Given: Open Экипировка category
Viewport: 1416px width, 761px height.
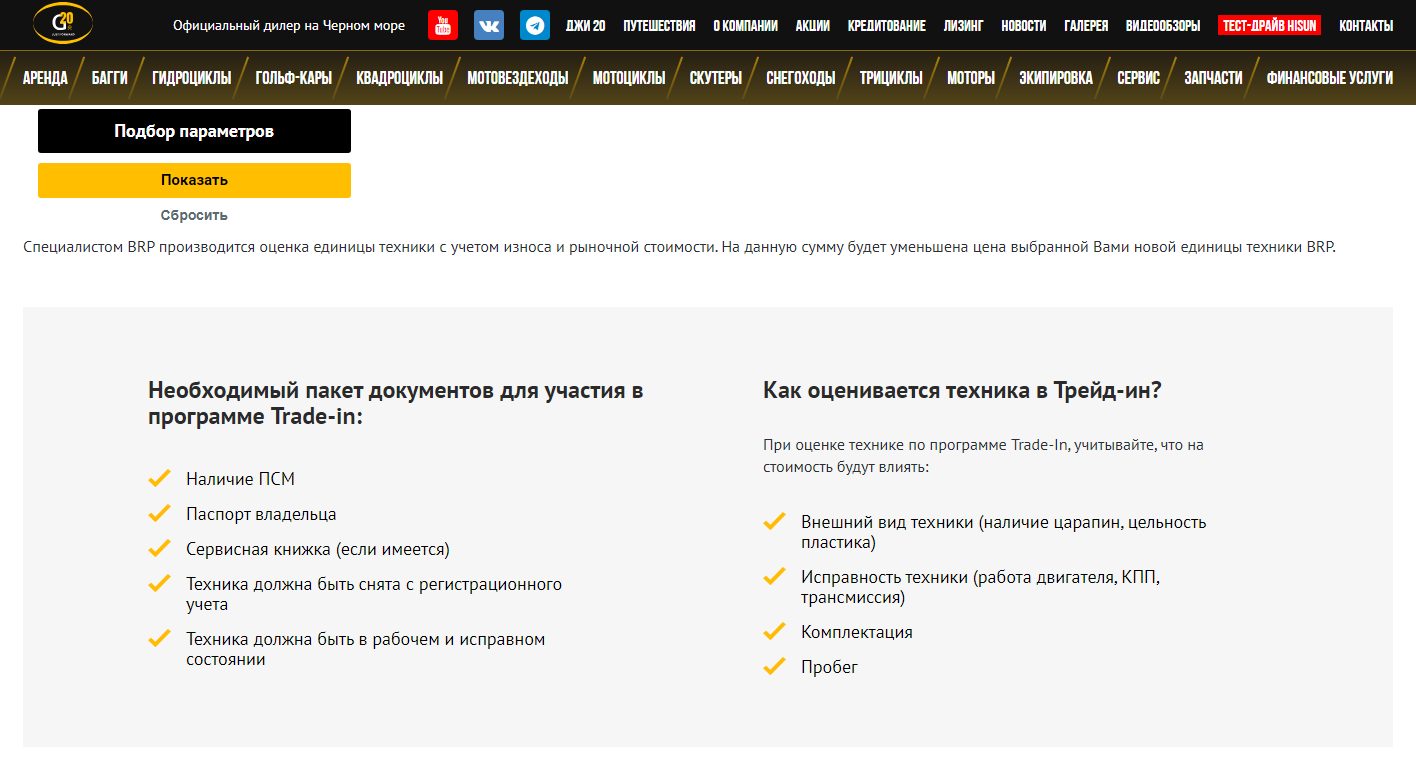Looking at the screenshot, I should (x=1056, y=78).
